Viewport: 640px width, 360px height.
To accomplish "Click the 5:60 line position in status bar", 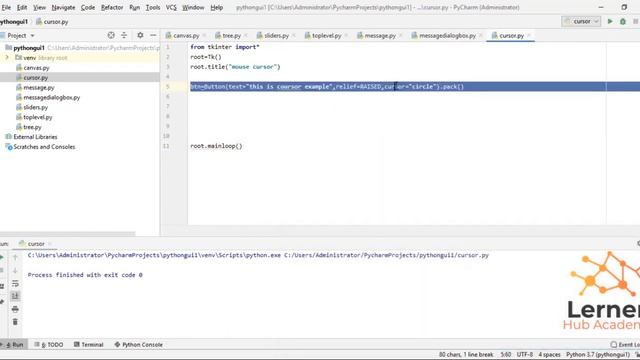I will point(506,354).
